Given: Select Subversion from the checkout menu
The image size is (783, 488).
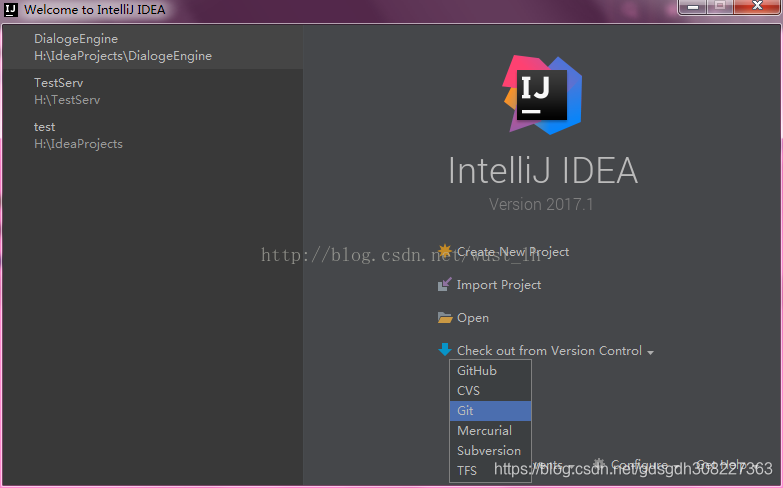Looking at the screenshot, I should (490, 451).
